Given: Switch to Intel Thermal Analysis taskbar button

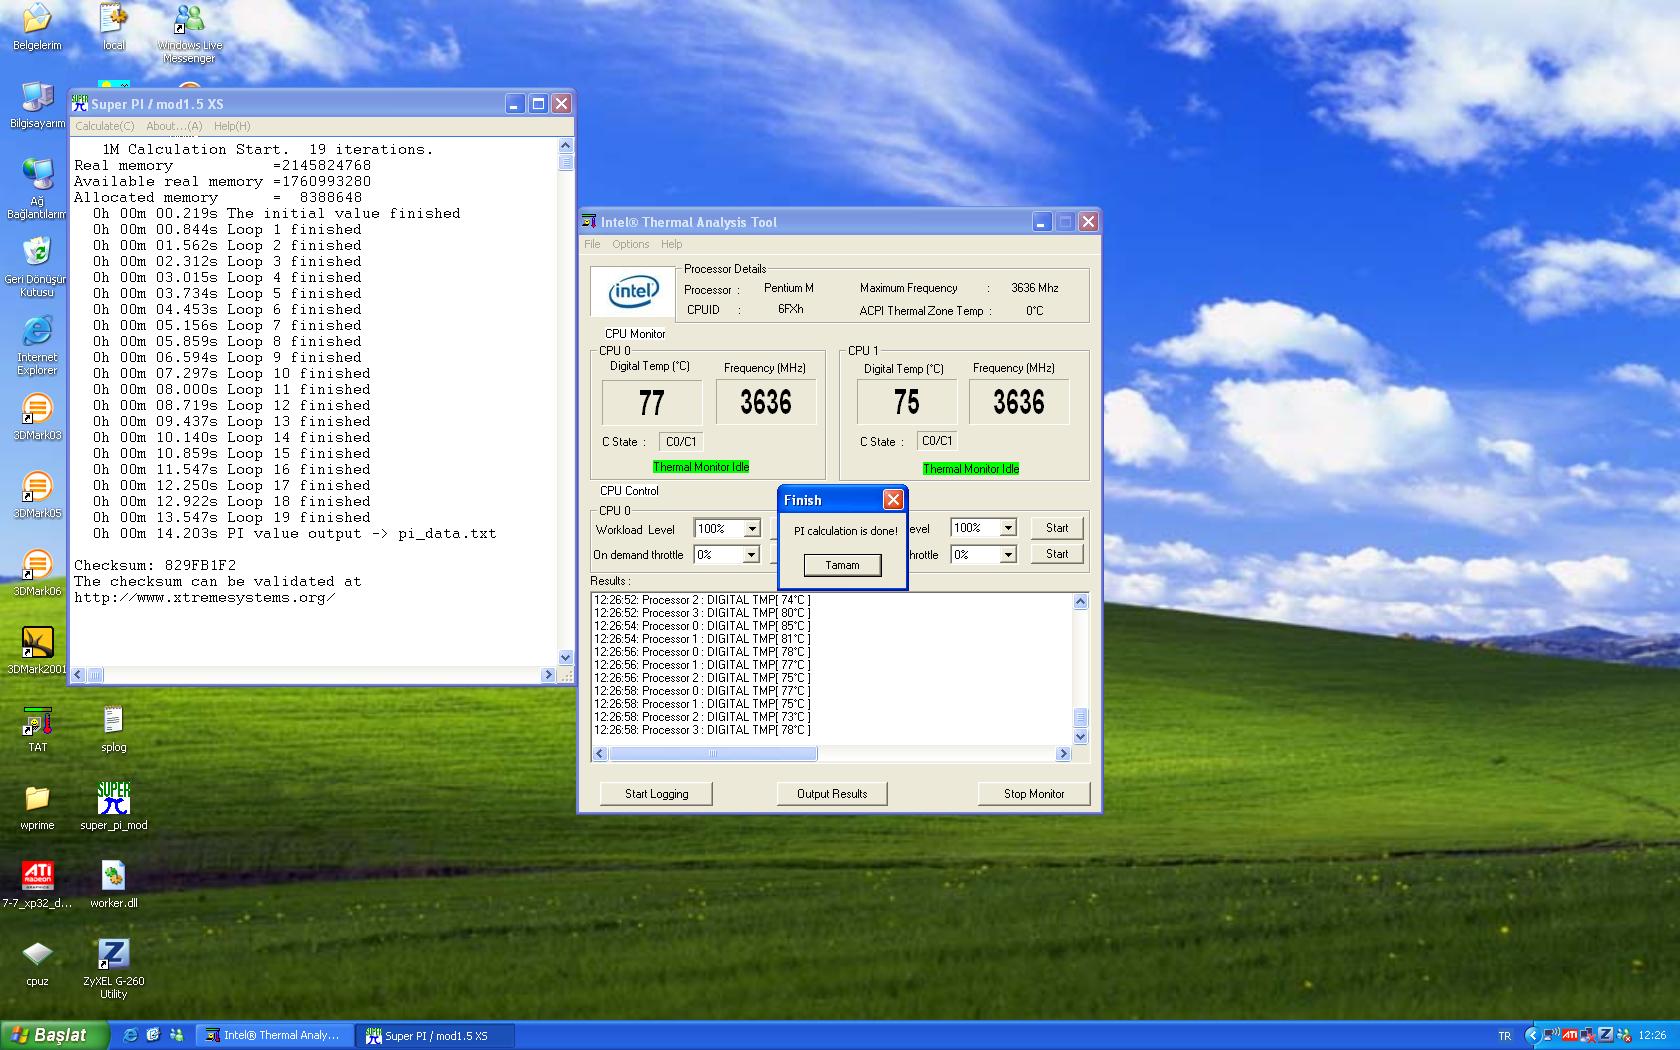Looking at the screenshot, I should (x=274, y=1035).
